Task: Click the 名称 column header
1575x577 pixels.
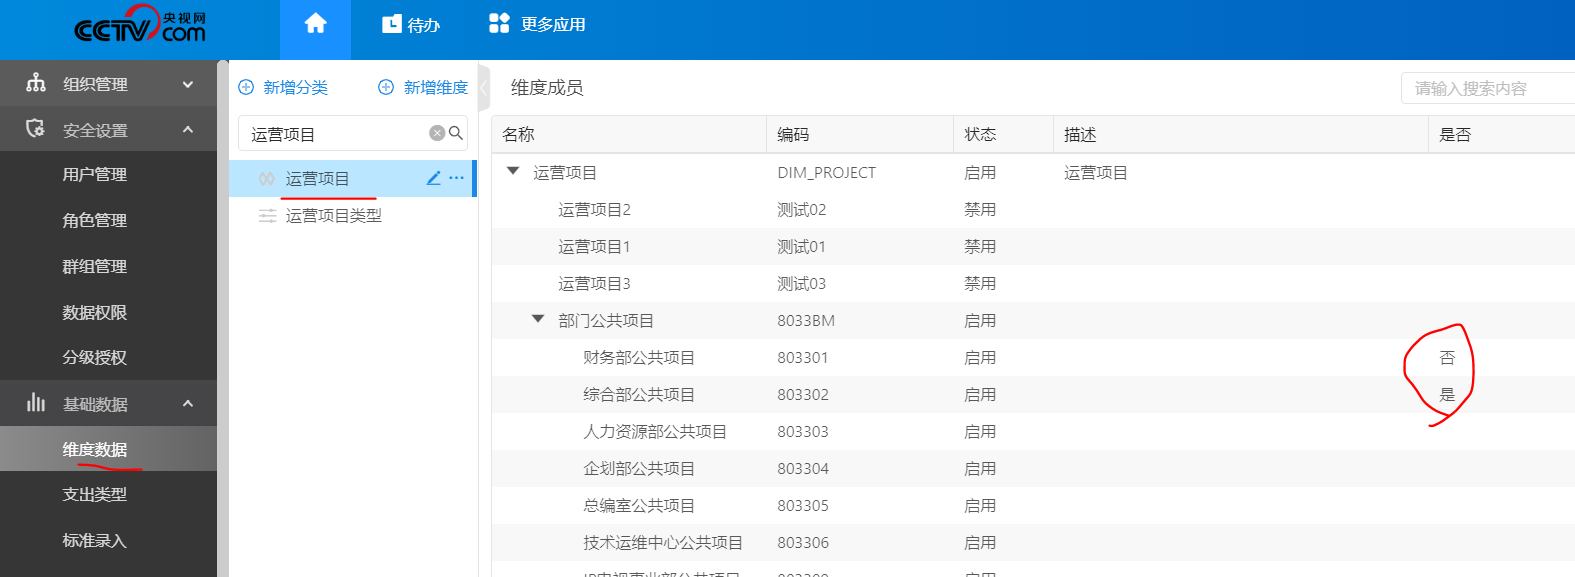Action: point(518,134)
